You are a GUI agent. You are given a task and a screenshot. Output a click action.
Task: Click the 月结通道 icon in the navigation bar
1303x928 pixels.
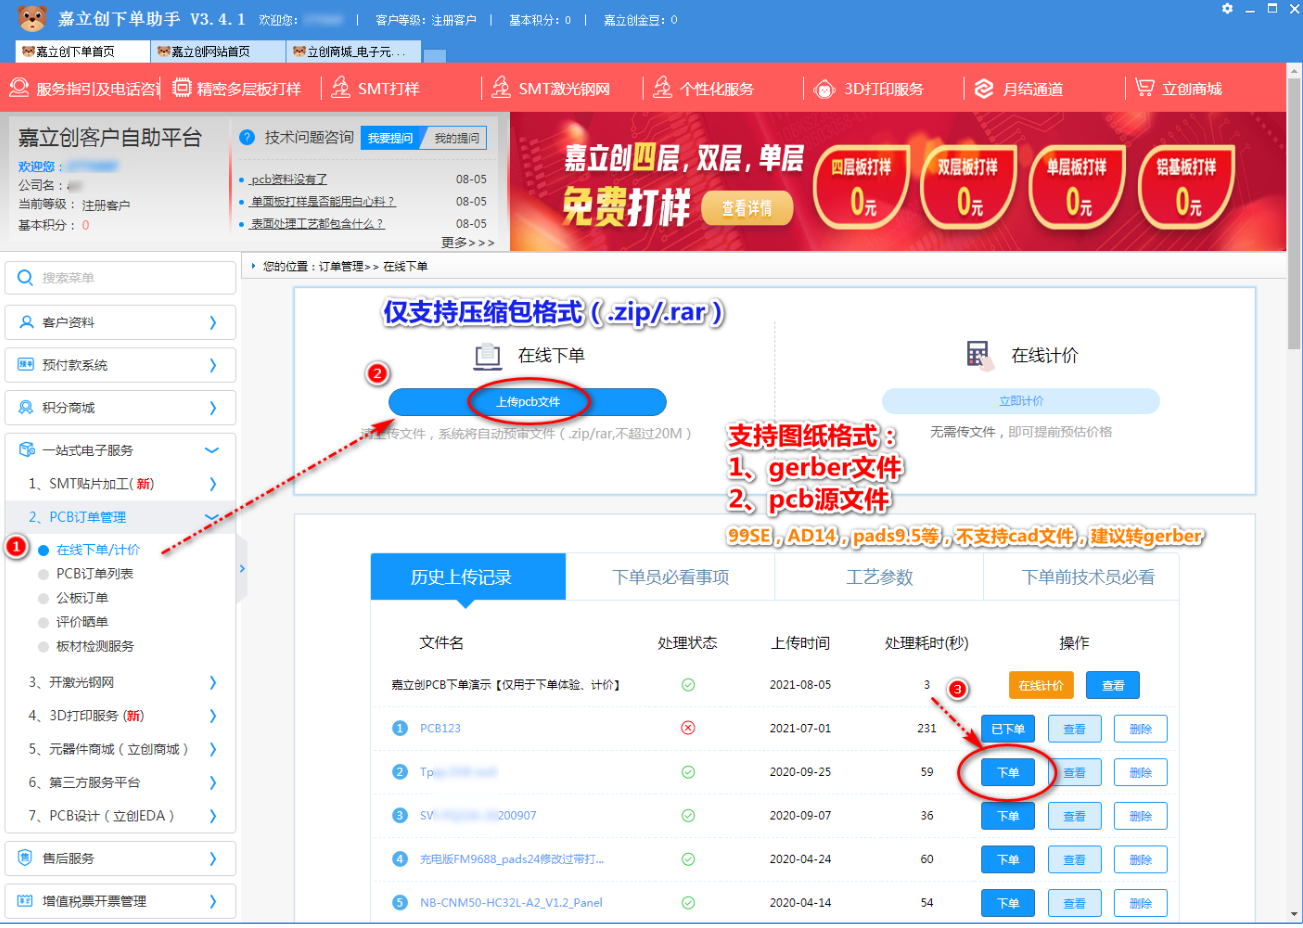click(984, 89)
